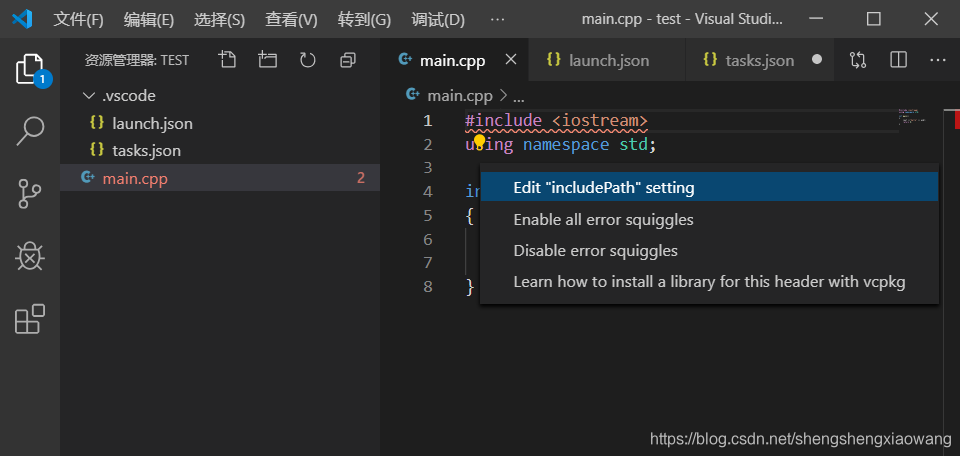961x458 pixels.
Task: Open the 转到(G) menu
Action: 364,20
